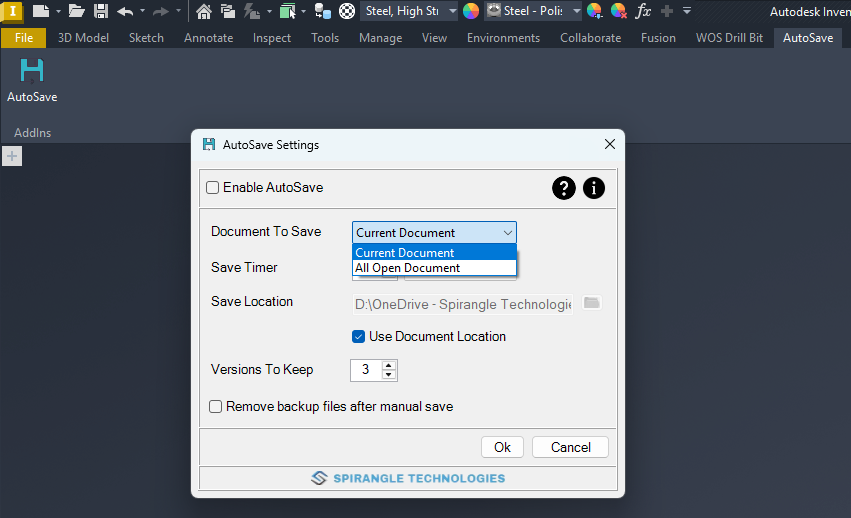The height and width of the screenshot is (518, 851).
Task: Browse for save location folder icon
Action: [x=592, y=302]
